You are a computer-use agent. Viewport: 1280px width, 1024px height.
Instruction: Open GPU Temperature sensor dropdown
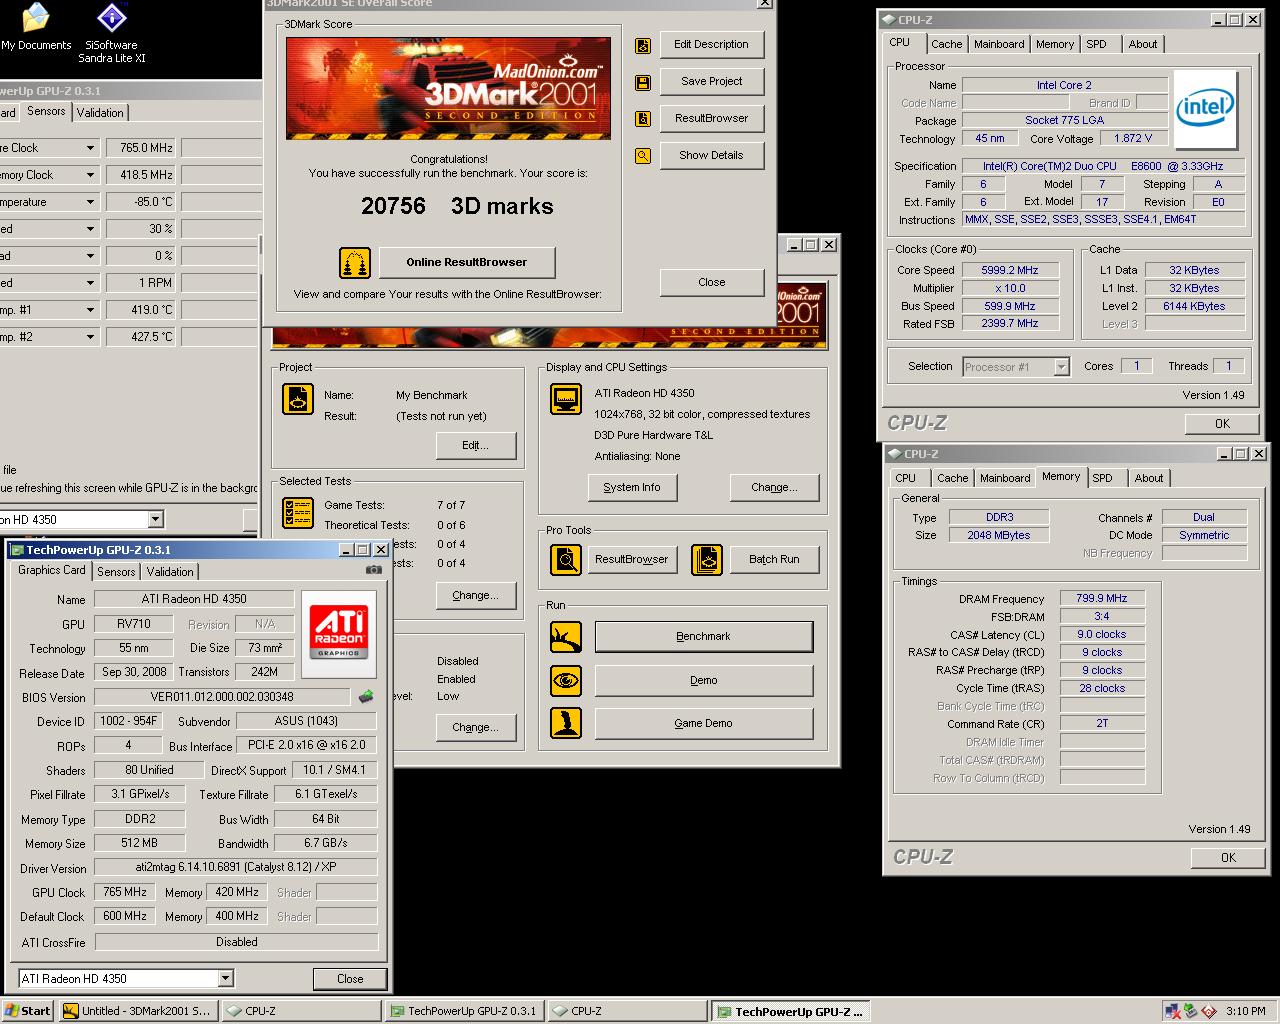point(89,202)
